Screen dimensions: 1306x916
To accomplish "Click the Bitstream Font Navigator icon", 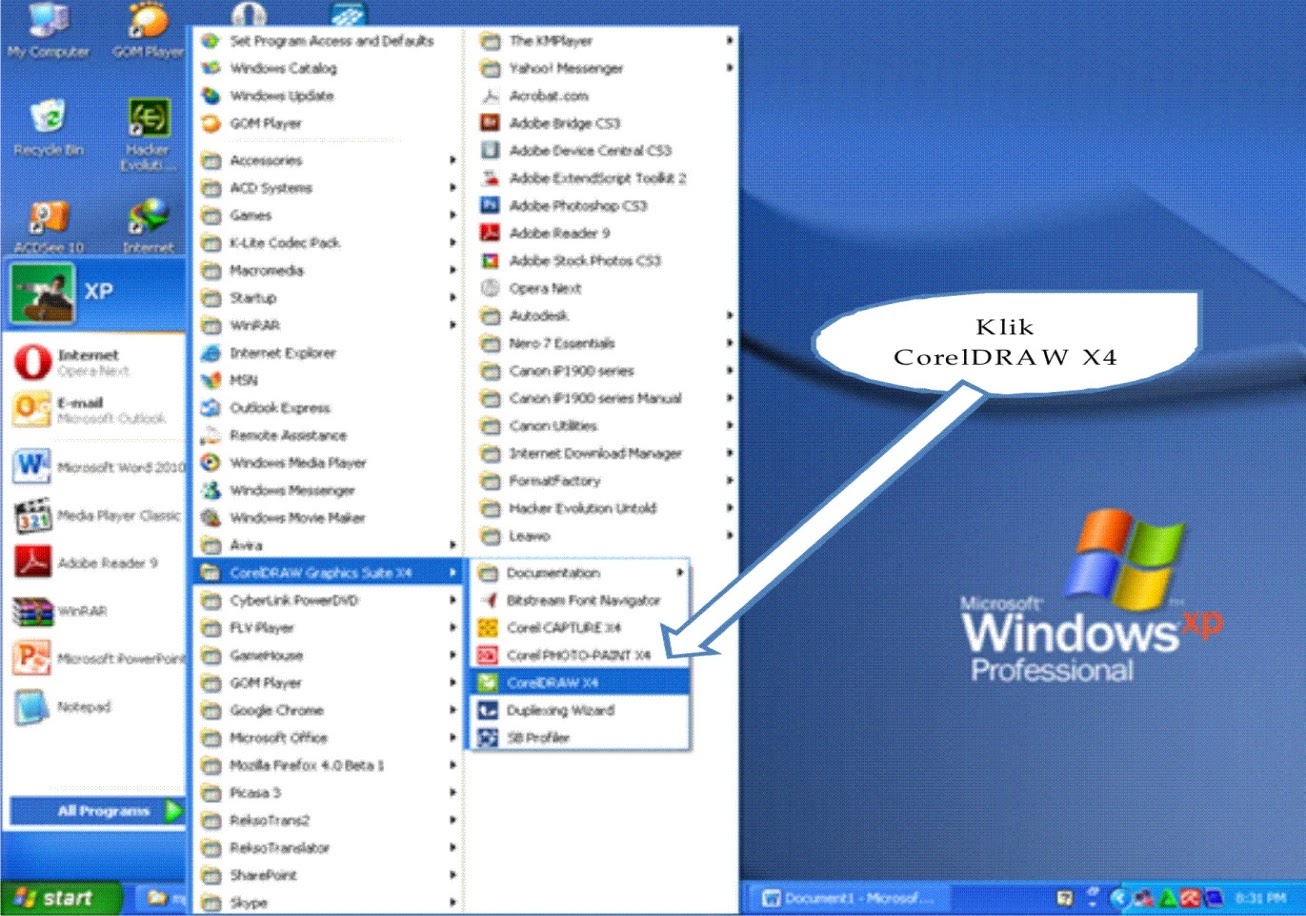I will pos(488,600).
